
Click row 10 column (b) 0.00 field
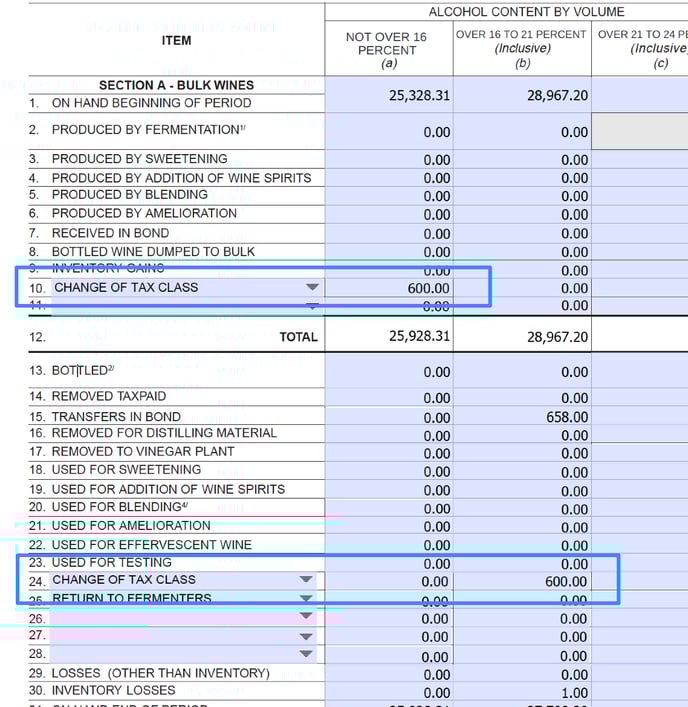522,288
